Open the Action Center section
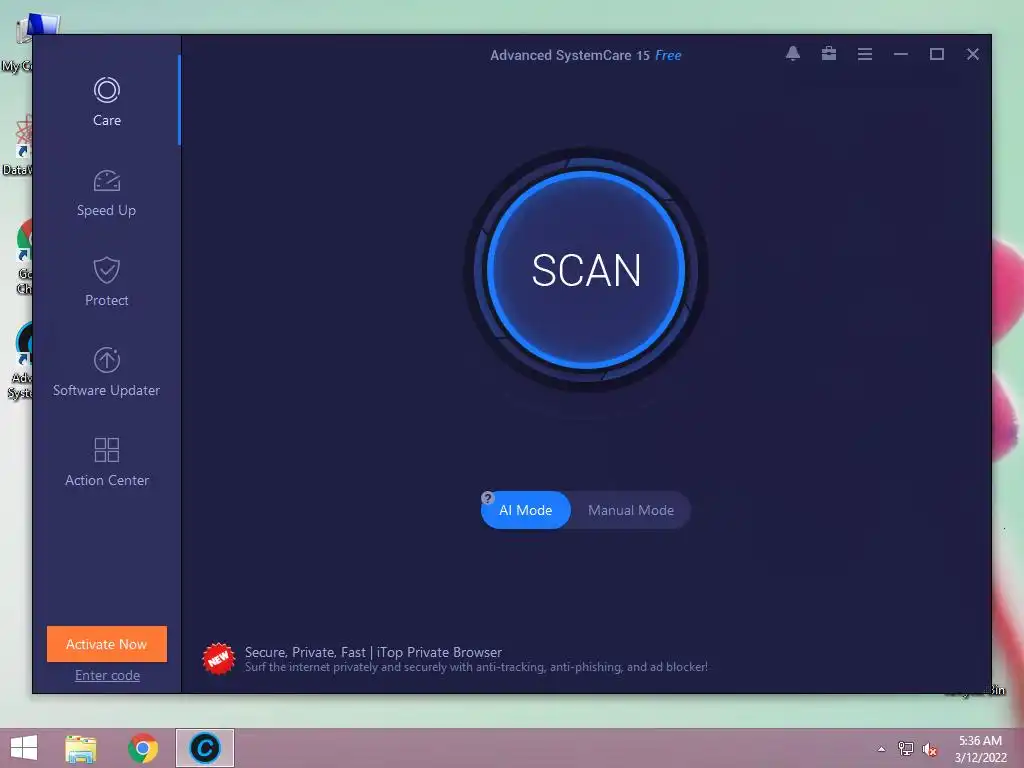The width and height of the screenshot is (1024, 768). tap(106, 462)
